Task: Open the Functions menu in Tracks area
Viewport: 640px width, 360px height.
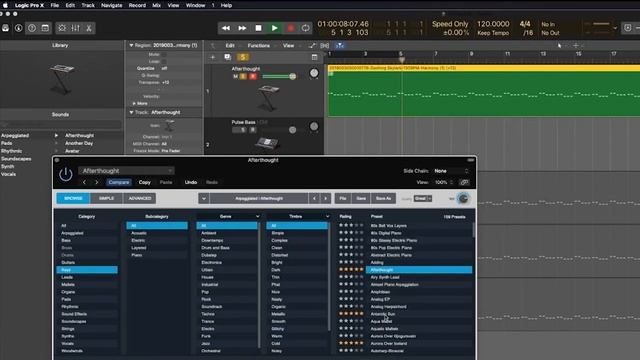Action: click(x=258, y=46)
